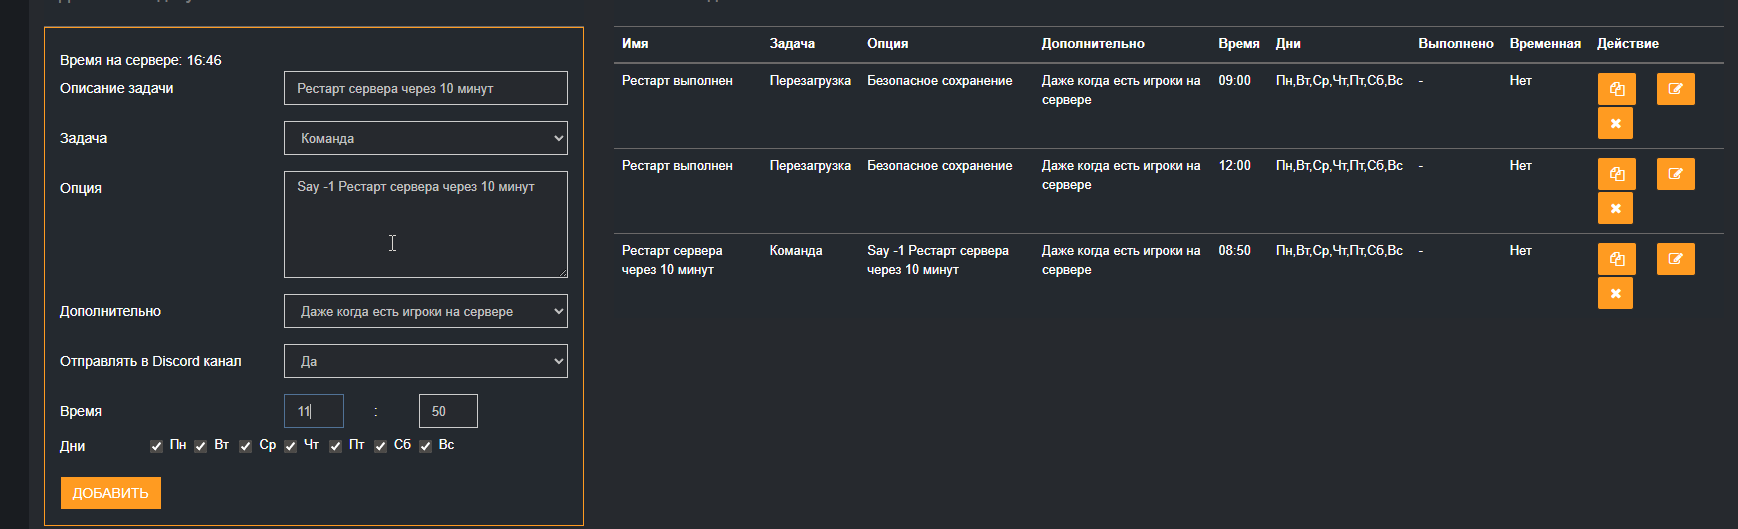Toggle the Ср day checkbox
Image resolution: width=1738 pixels, height=529 pixels.
(x=245, y=446)
